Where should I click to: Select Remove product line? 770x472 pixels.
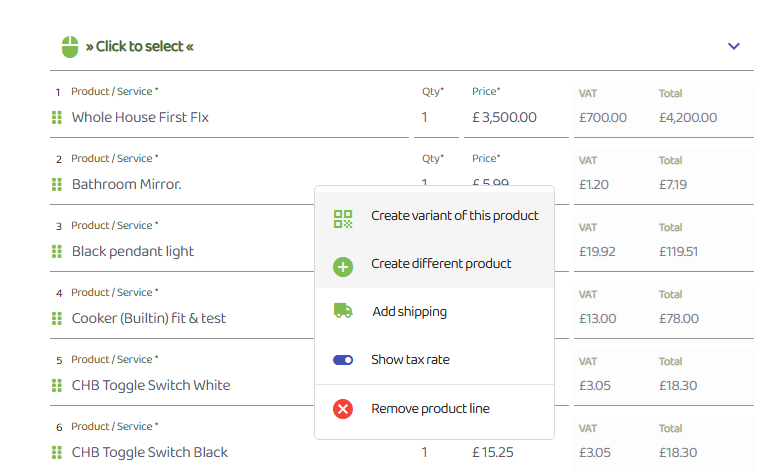tap(435, 409)
